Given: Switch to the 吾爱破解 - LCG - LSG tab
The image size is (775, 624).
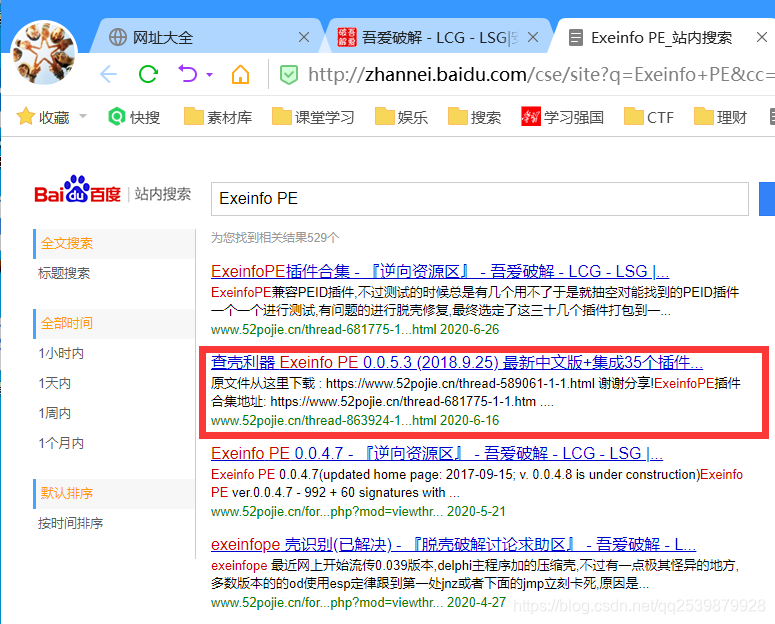Looking at the screenshot, I should (439, 38).
